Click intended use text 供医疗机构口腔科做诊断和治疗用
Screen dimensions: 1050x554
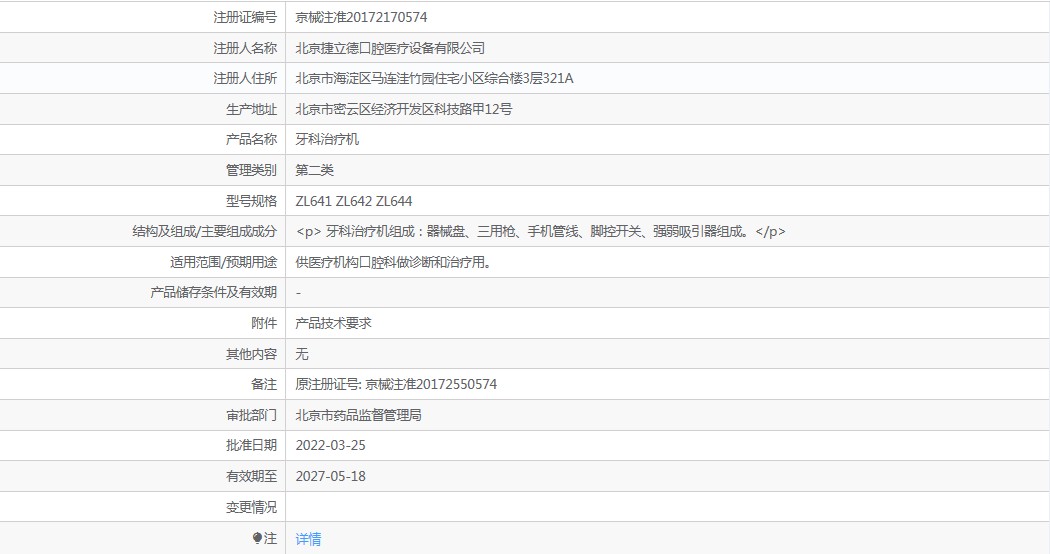pos(394,262)
